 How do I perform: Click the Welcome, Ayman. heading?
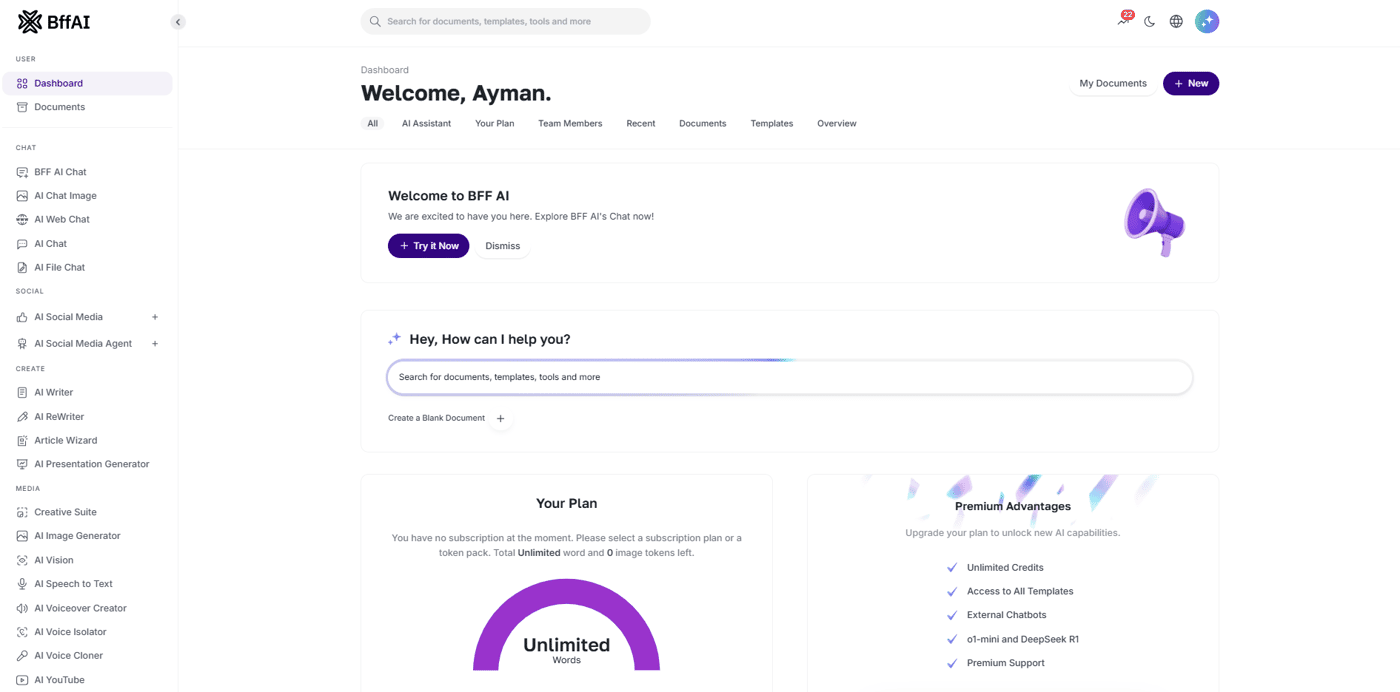click(x=456, y=93)
